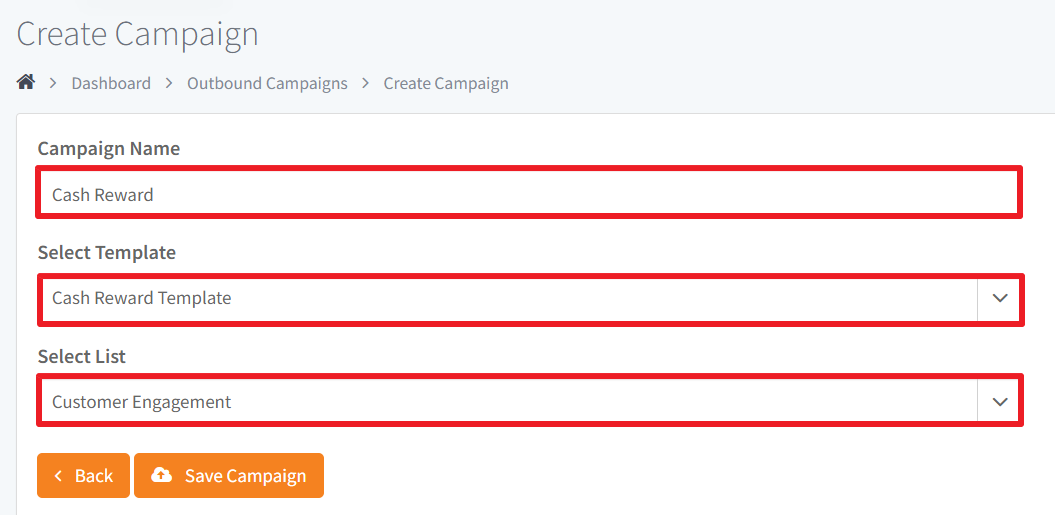The height and width of the screenshot is (515, 1055).
Task: Click the breadcrumb arrow right after home icon
Action: click(x=53, y=83)
